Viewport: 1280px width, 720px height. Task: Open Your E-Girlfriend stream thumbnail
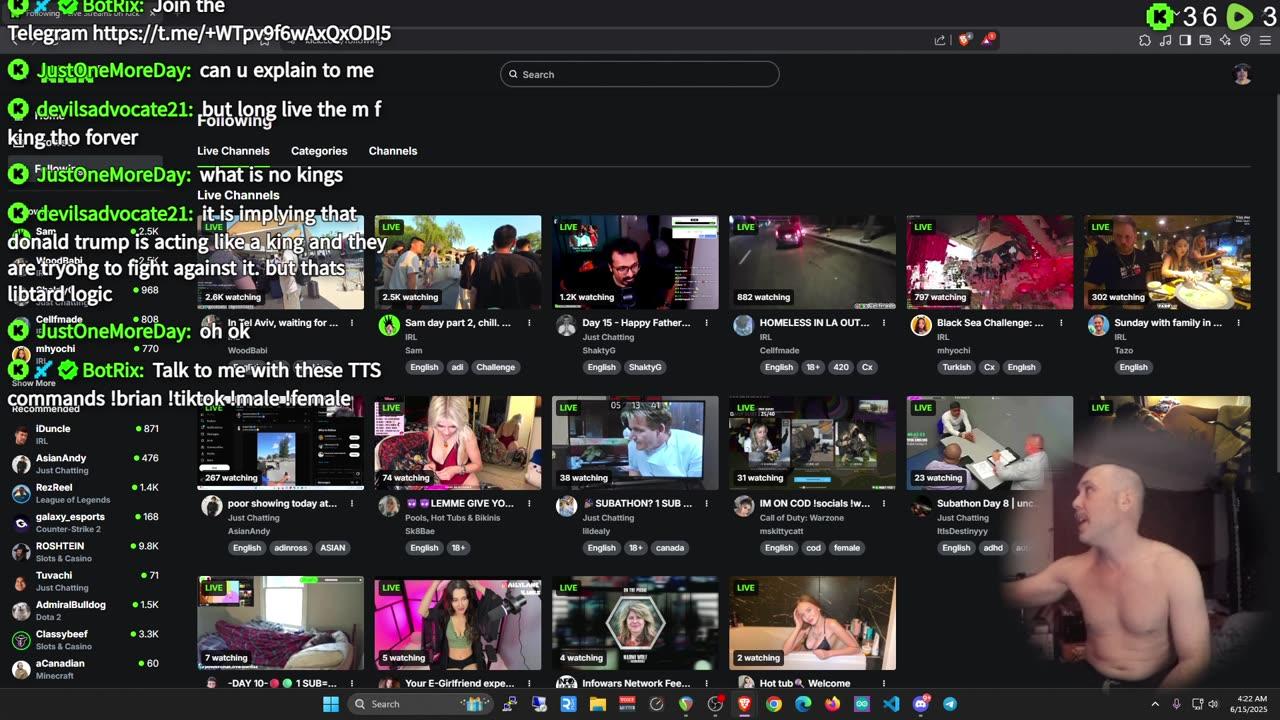point(458,623)
